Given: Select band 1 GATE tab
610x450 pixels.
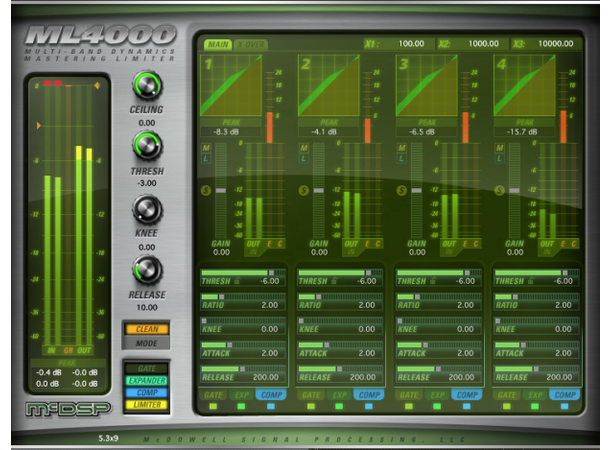Looking at the screenshot, I should (x=213, y=395).
